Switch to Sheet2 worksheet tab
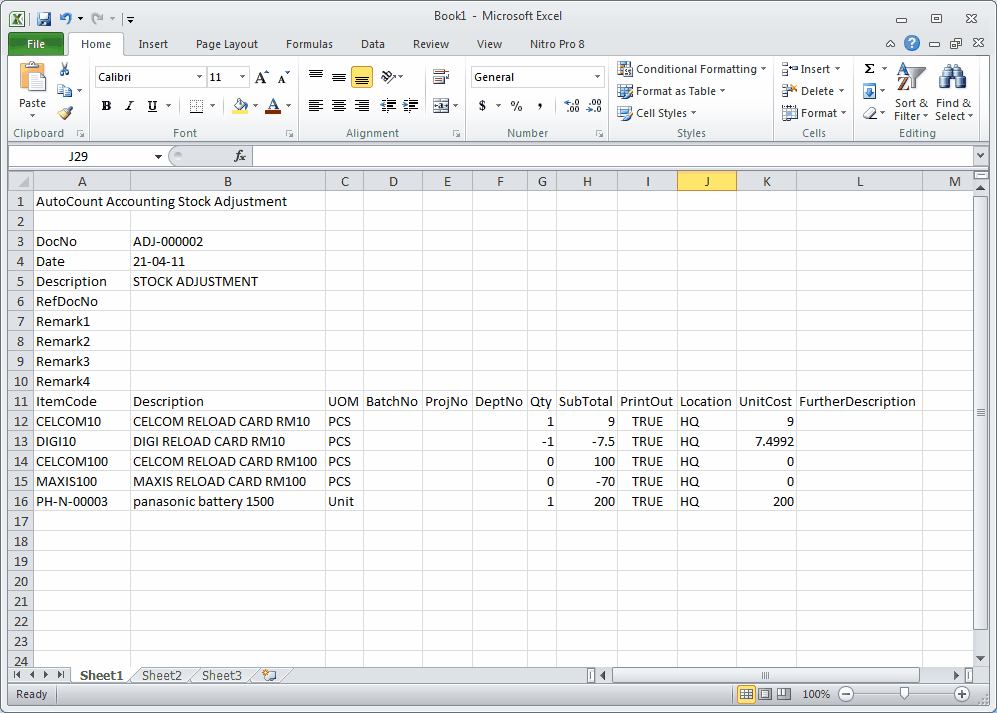The width and height of the screenshot is (997, 713). tap(162, 675)
